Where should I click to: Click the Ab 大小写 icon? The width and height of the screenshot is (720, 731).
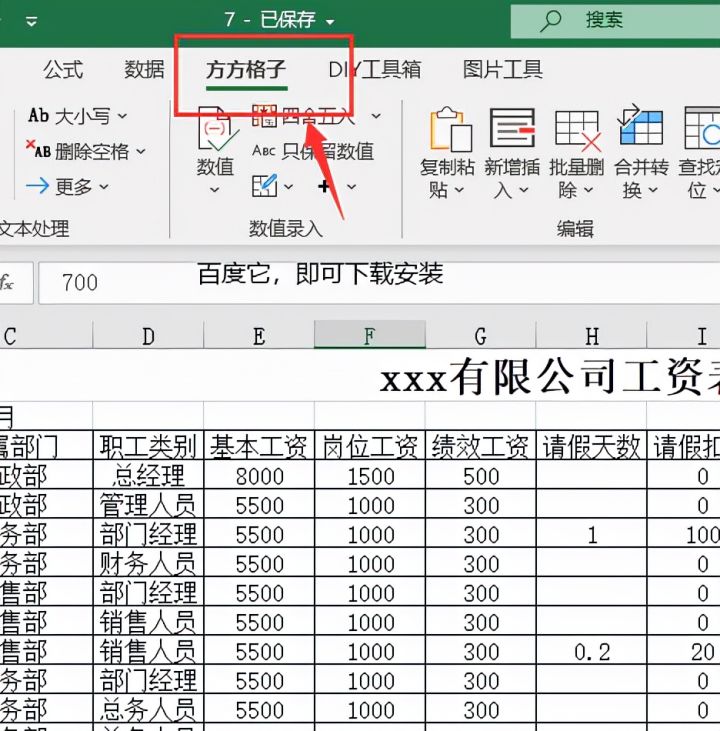coord(38,115)
